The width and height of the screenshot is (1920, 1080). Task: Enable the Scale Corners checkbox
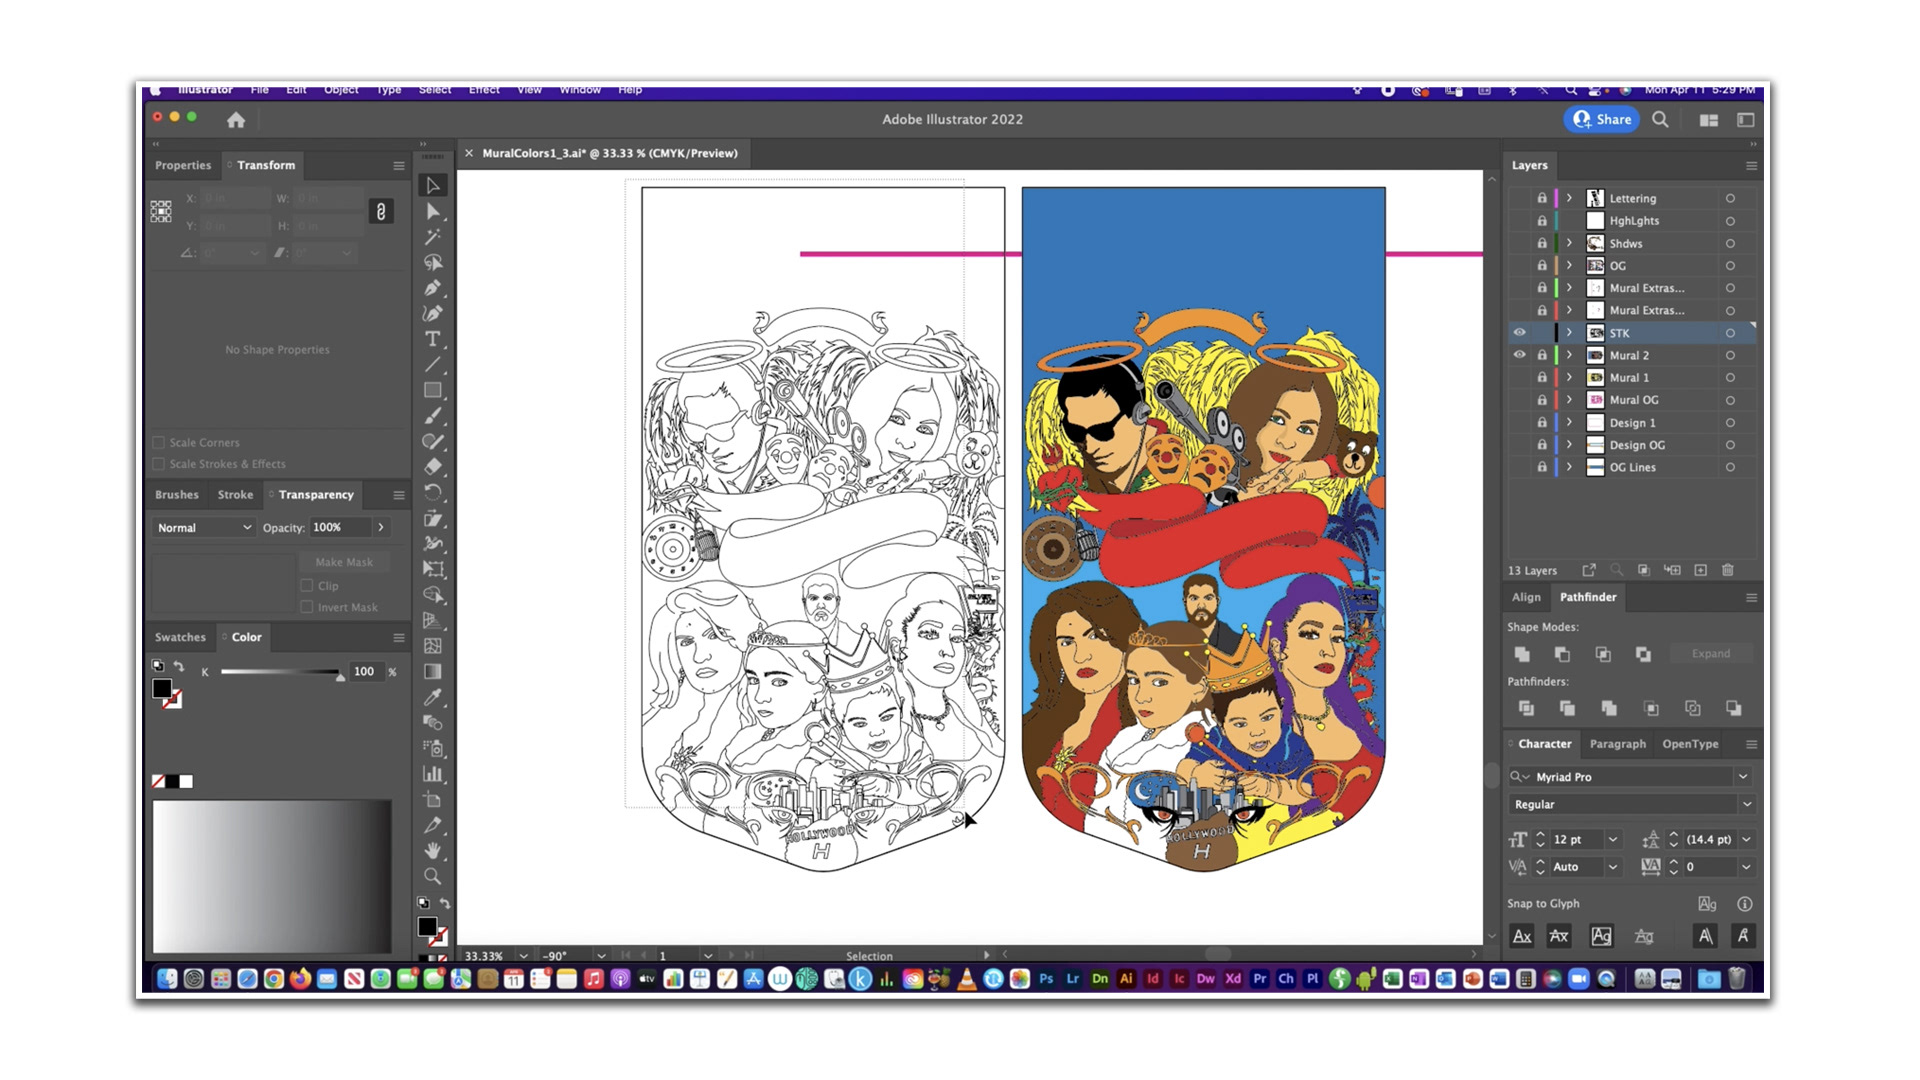tap(159, 442)
